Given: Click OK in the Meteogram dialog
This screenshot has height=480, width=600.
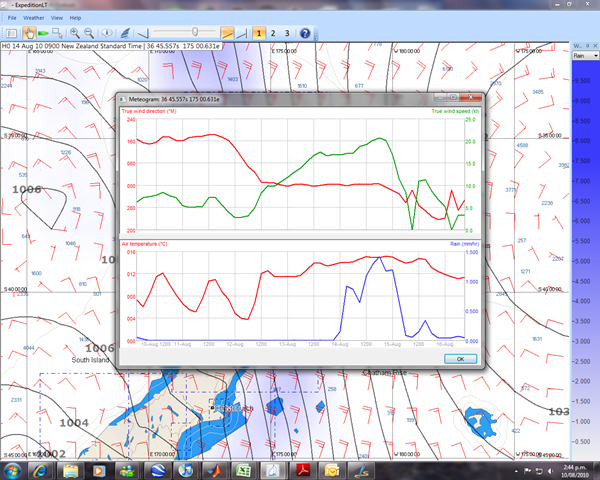Looking at the screenshot, I should (x=460, y=359).
